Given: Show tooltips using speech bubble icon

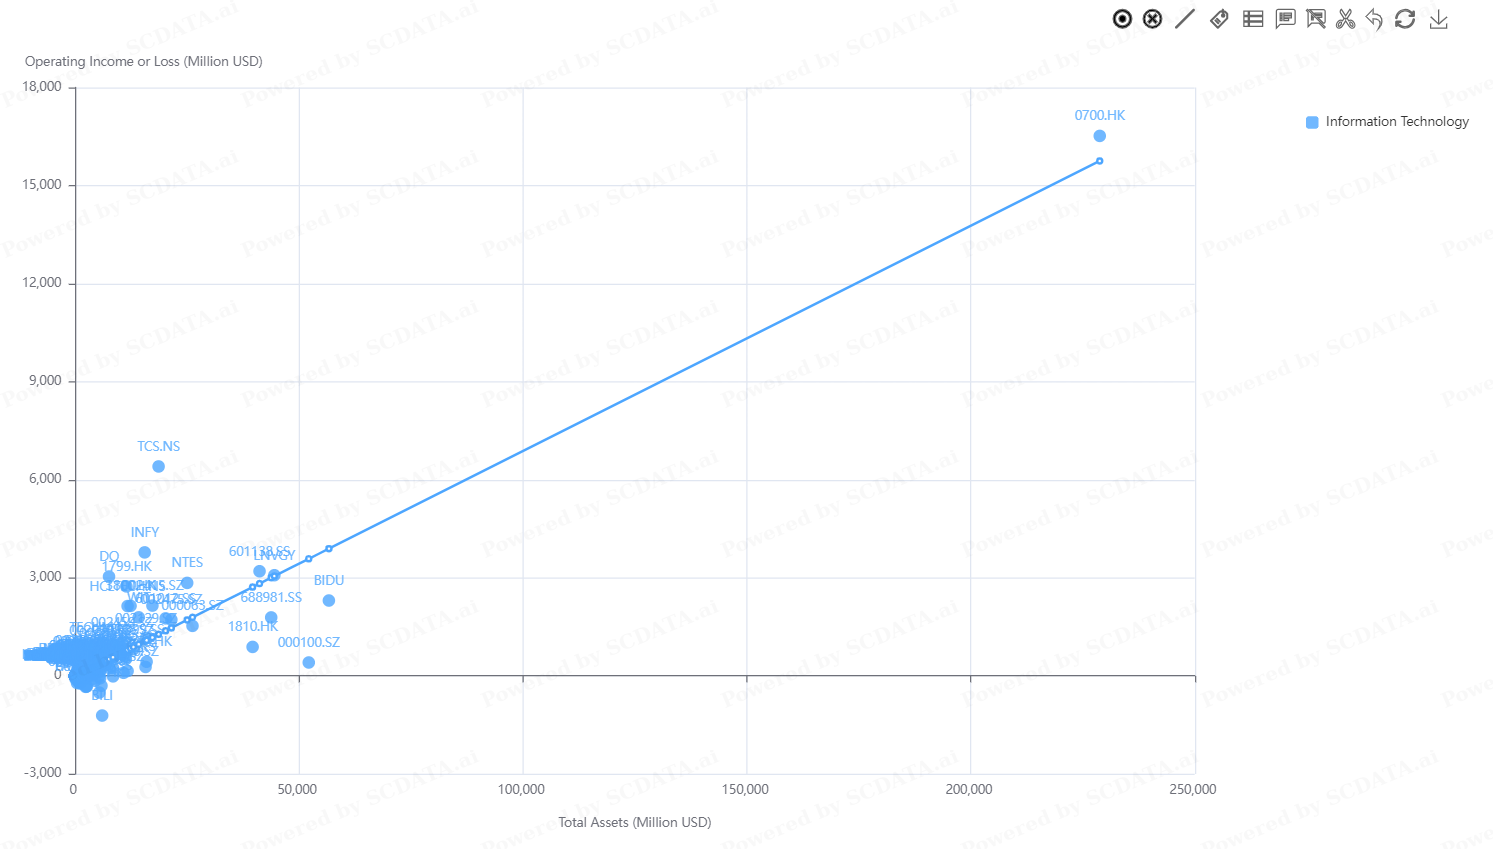Looking at the screenshot, I should (1285, 19).
